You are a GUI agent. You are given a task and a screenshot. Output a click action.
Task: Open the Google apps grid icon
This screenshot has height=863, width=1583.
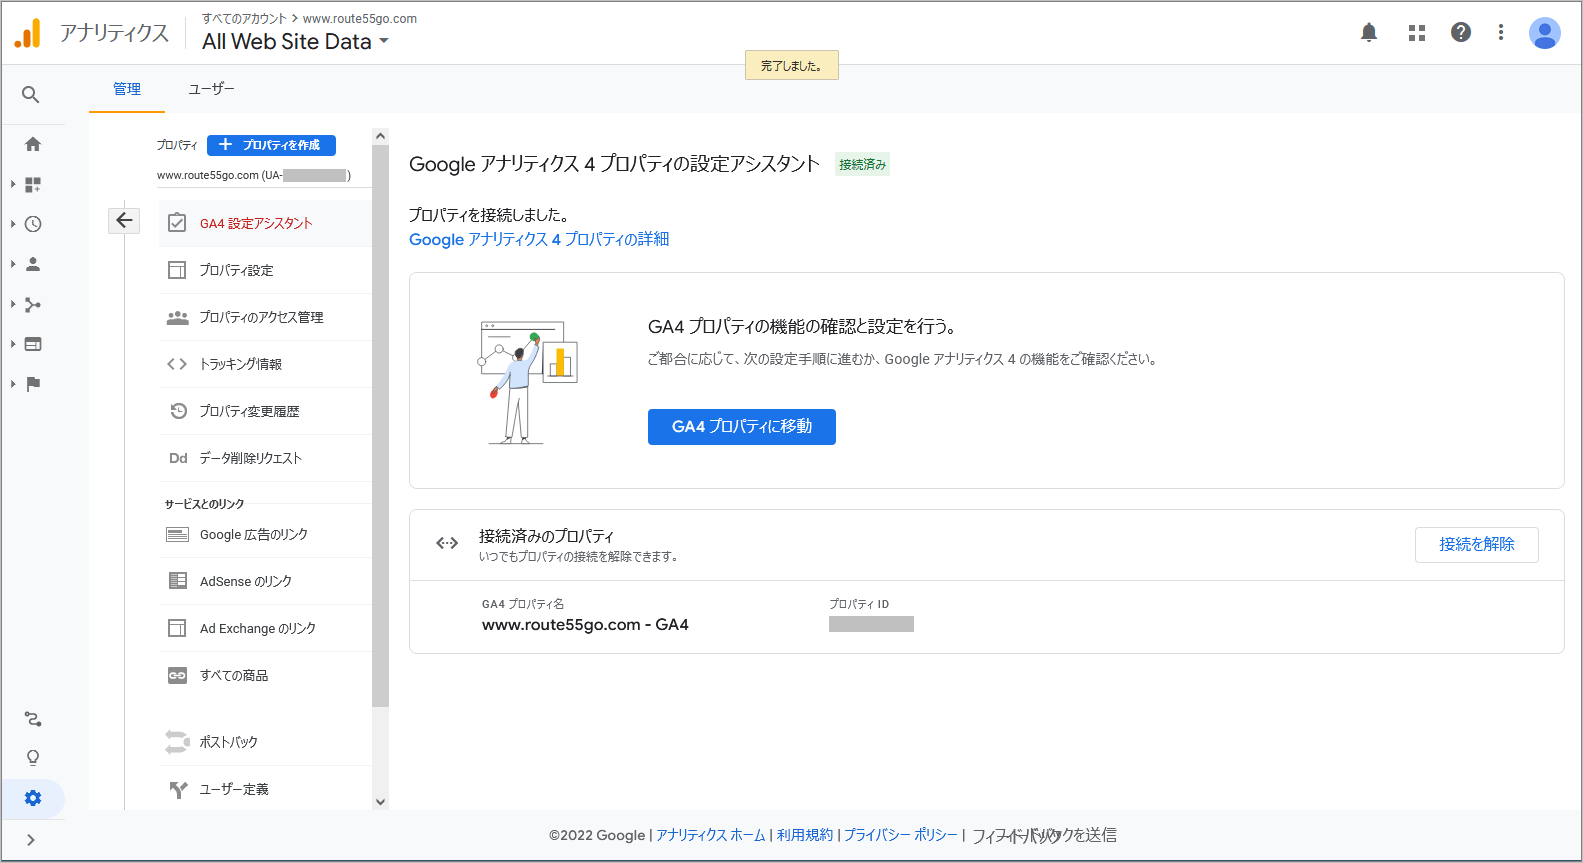(1417, 32)
